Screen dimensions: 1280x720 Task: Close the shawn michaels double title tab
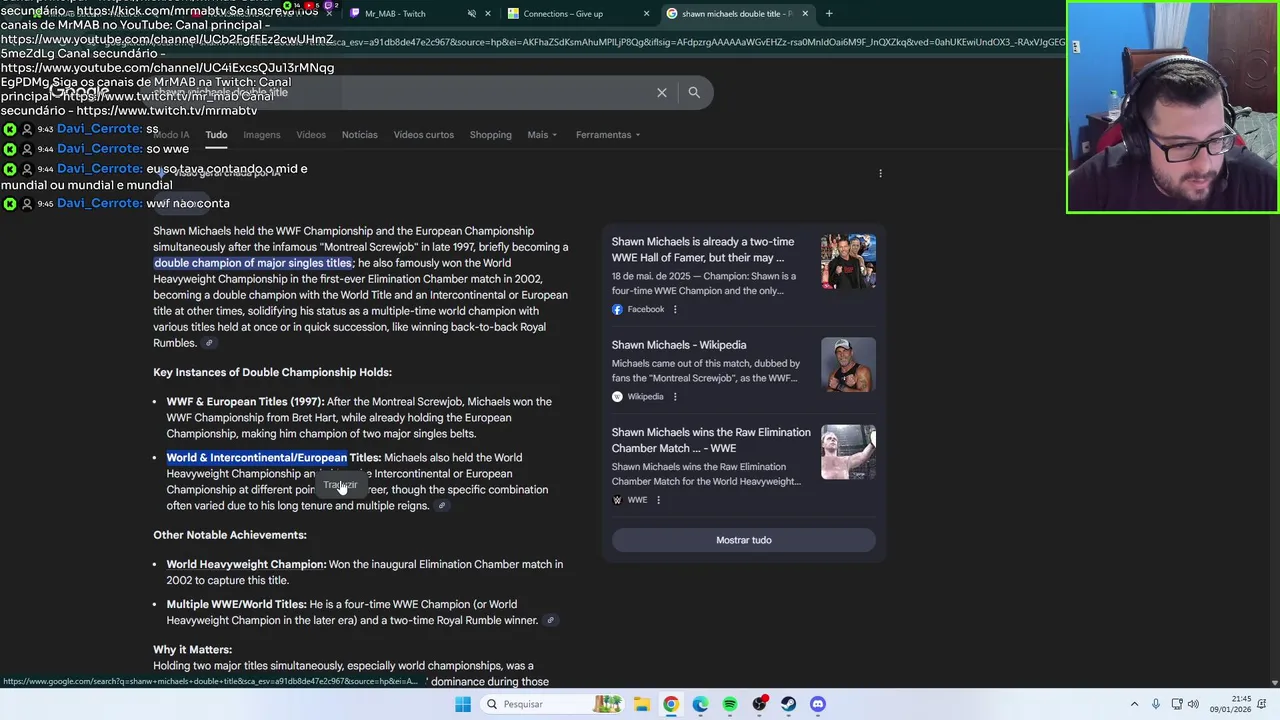[805, 13]
